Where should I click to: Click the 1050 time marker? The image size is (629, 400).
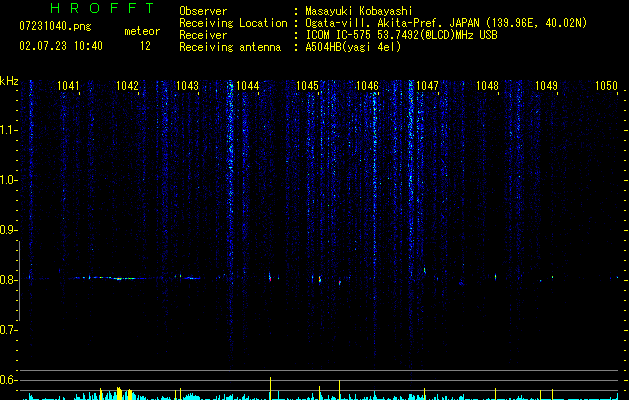tap(606, 86)
